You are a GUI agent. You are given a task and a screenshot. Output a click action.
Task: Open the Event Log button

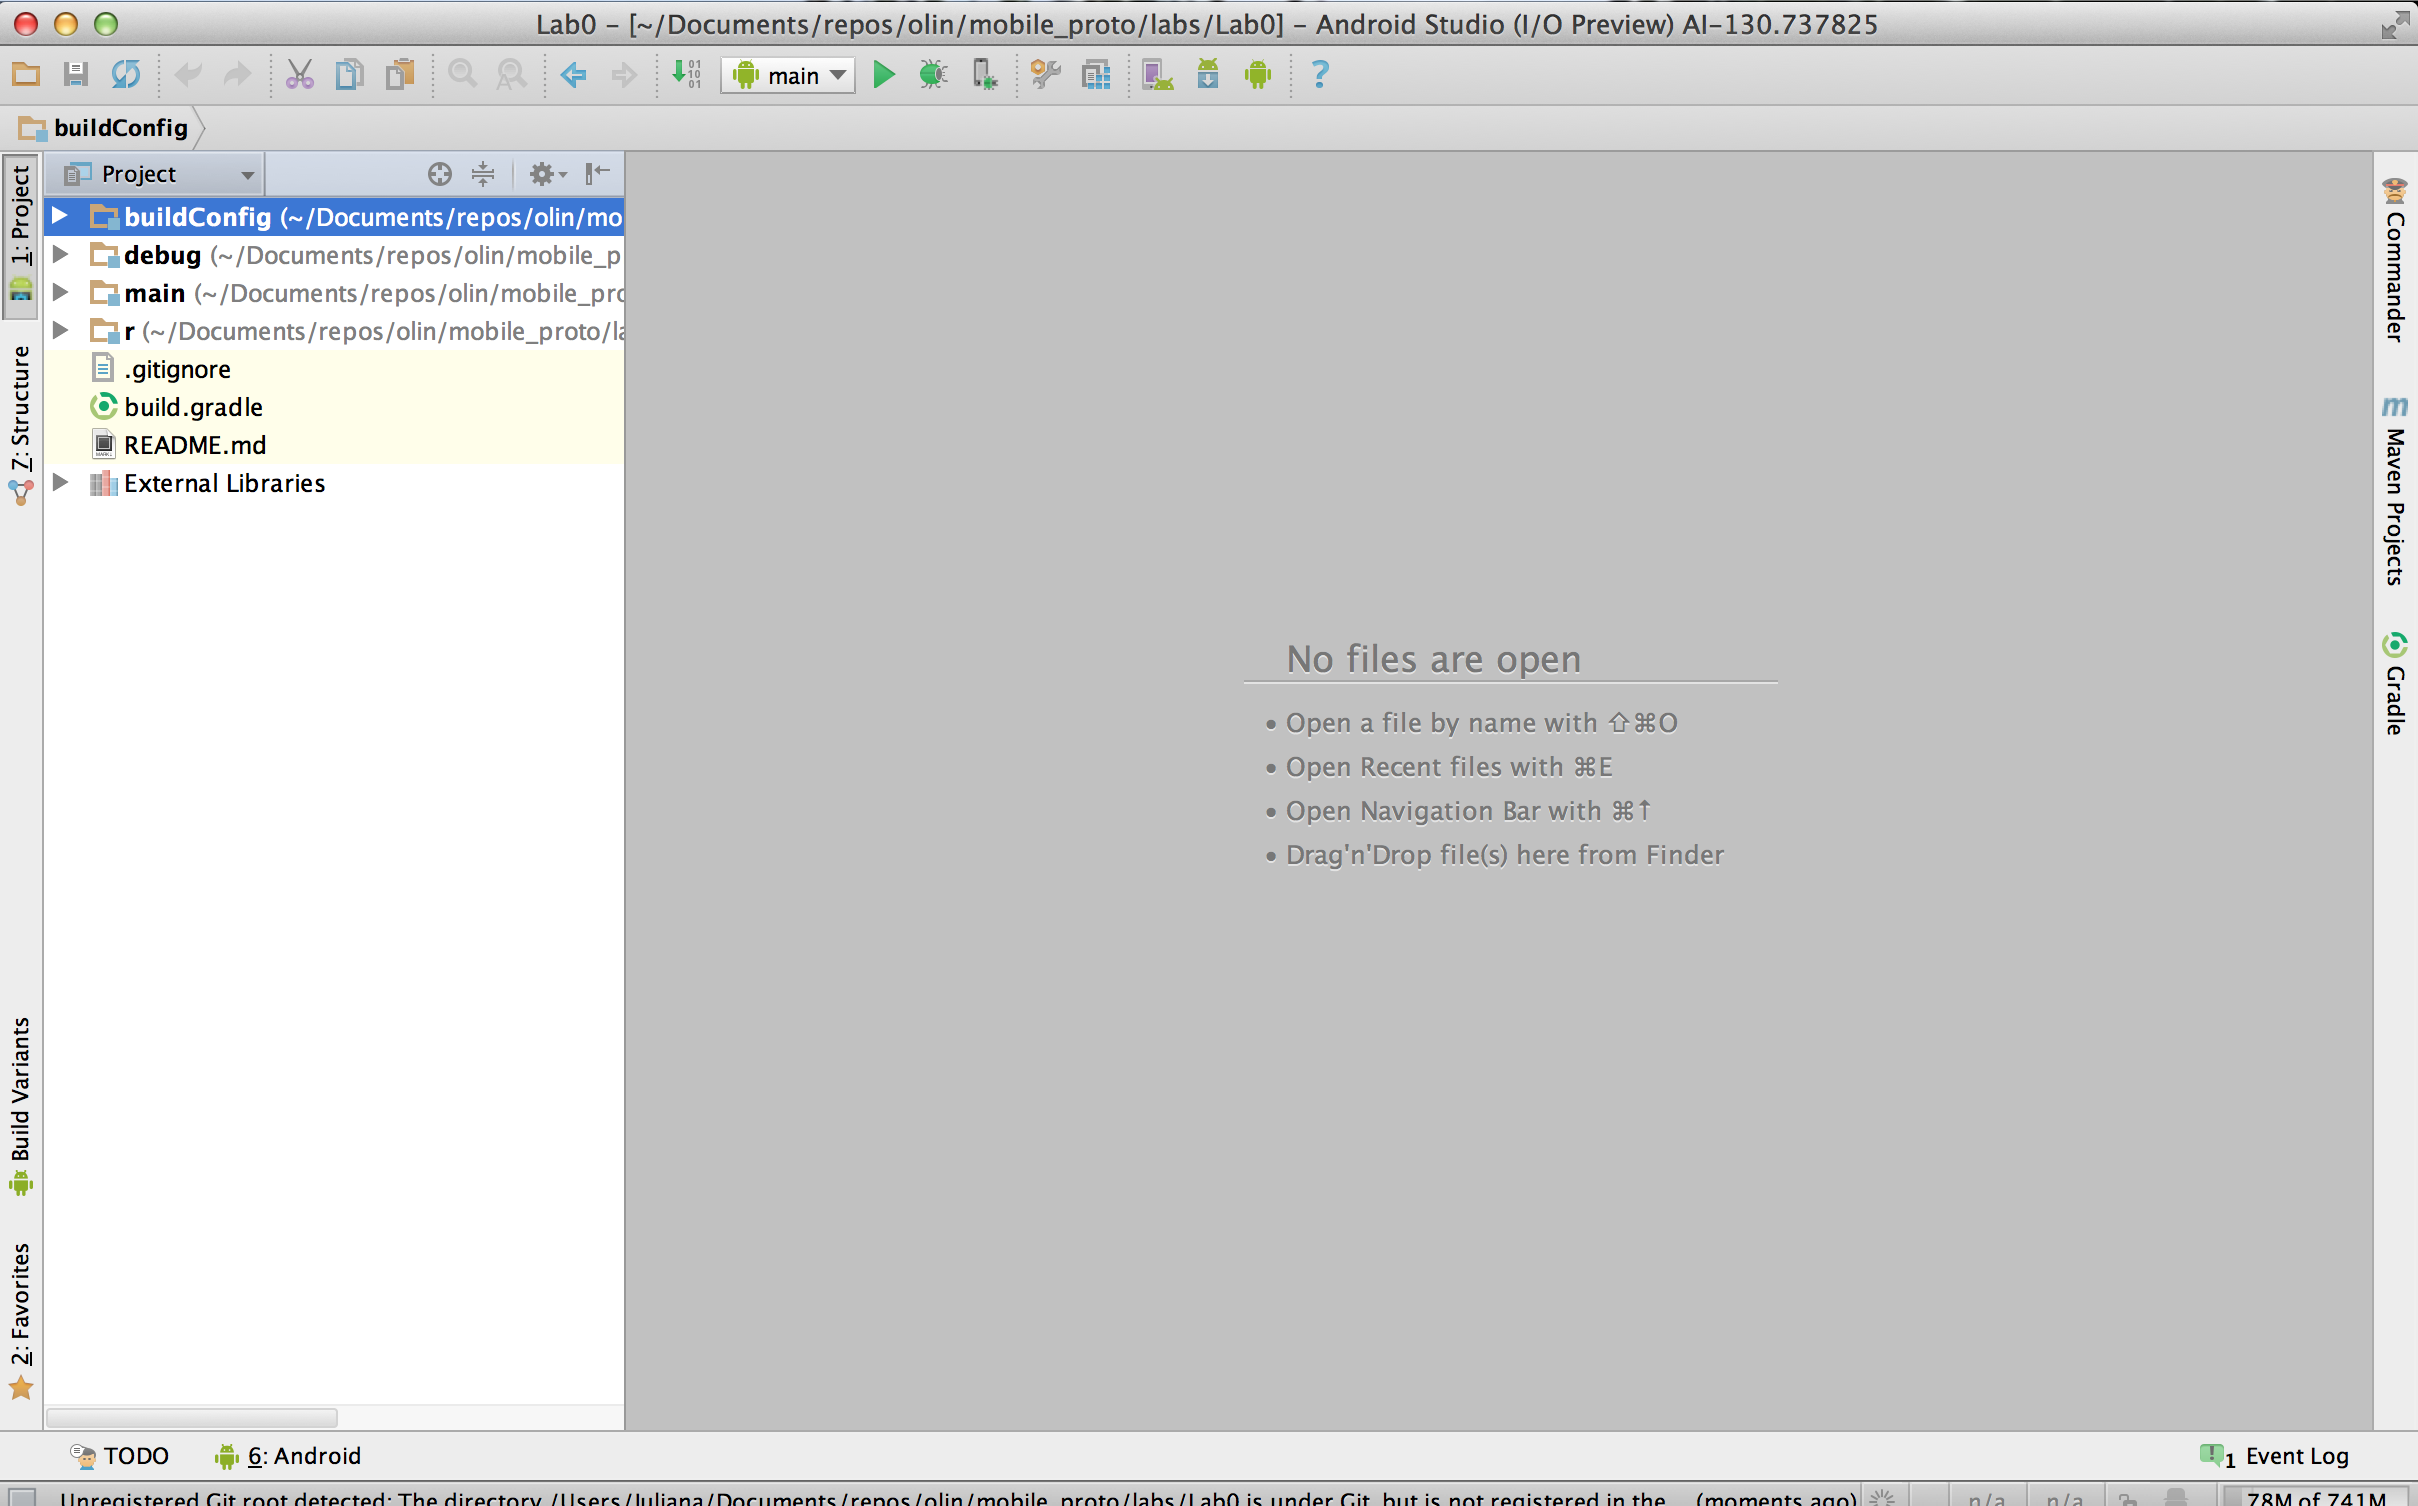coord(2275,1456)
